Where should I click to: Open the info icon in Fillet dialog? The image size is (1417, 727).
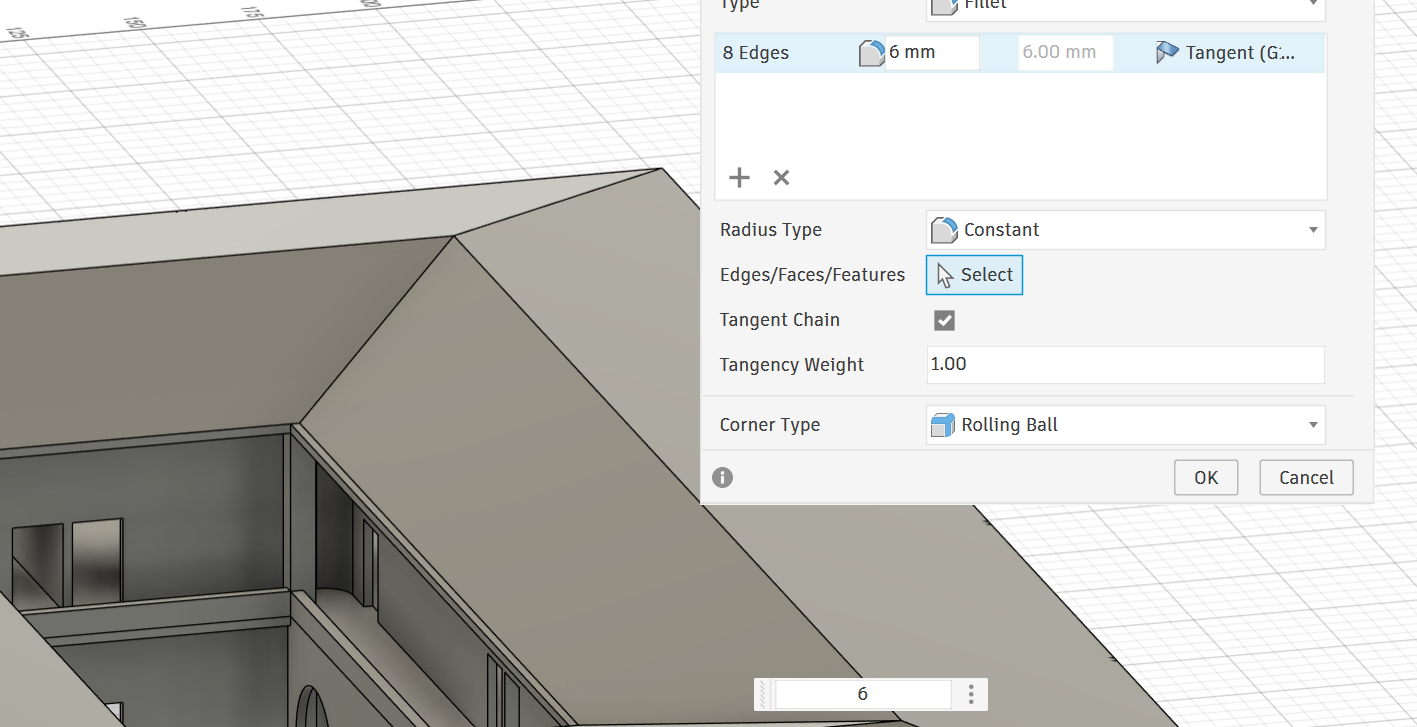[x=723, y=477]
